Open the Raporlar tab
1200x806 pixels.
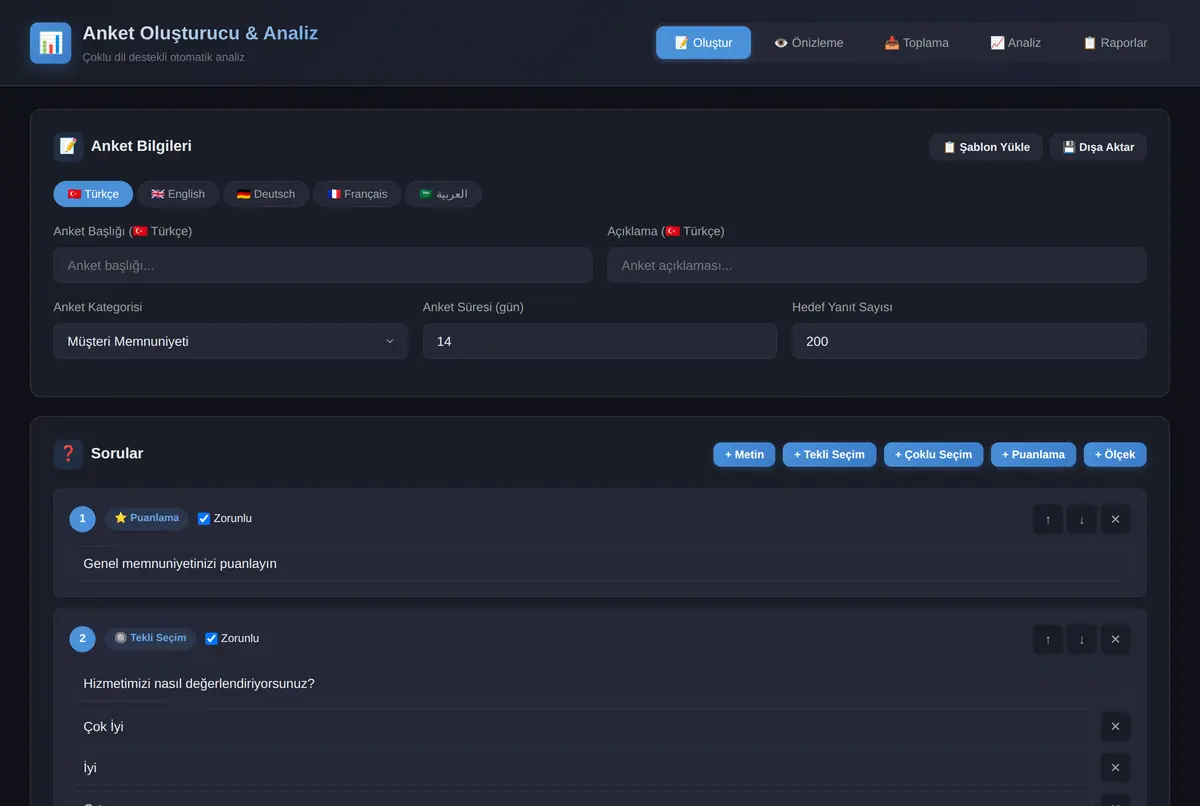1114,43
